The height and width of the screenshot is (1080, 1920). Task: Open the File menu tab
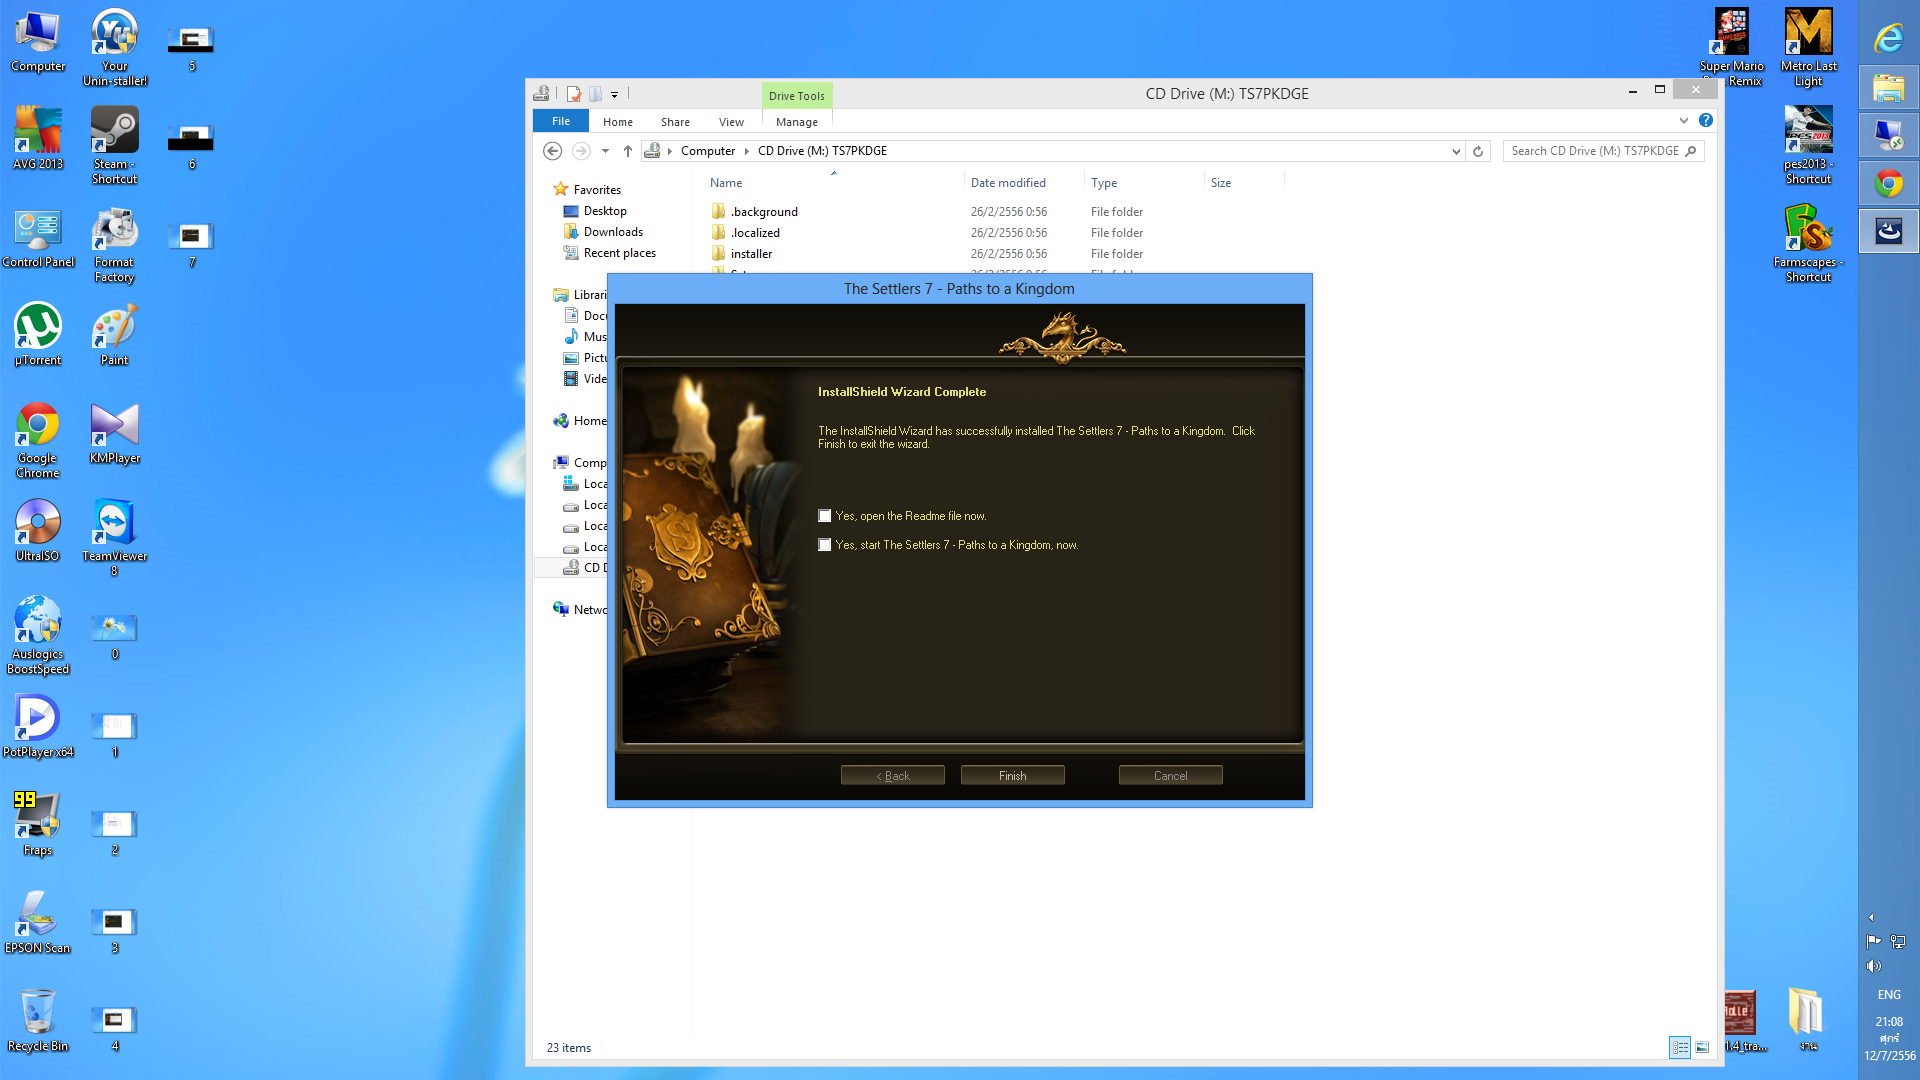561,121
